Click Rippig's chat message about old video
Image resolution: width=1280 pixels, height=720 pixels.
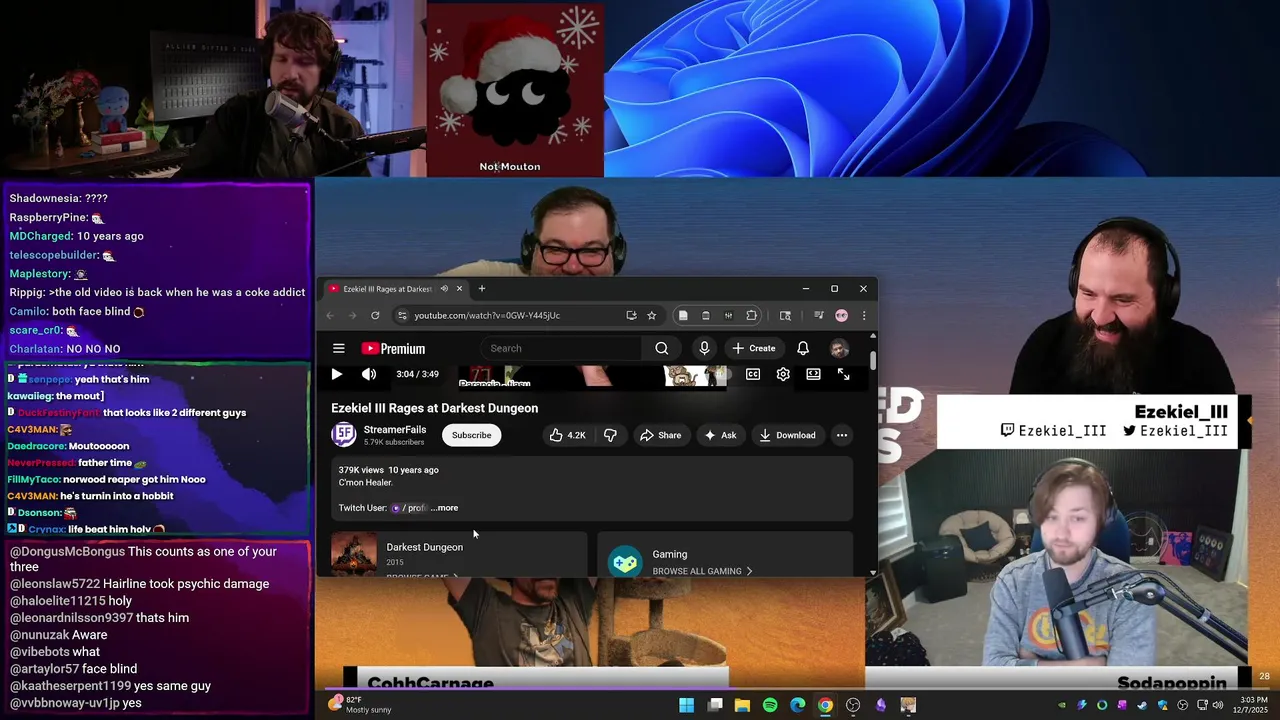coord(157,292)
